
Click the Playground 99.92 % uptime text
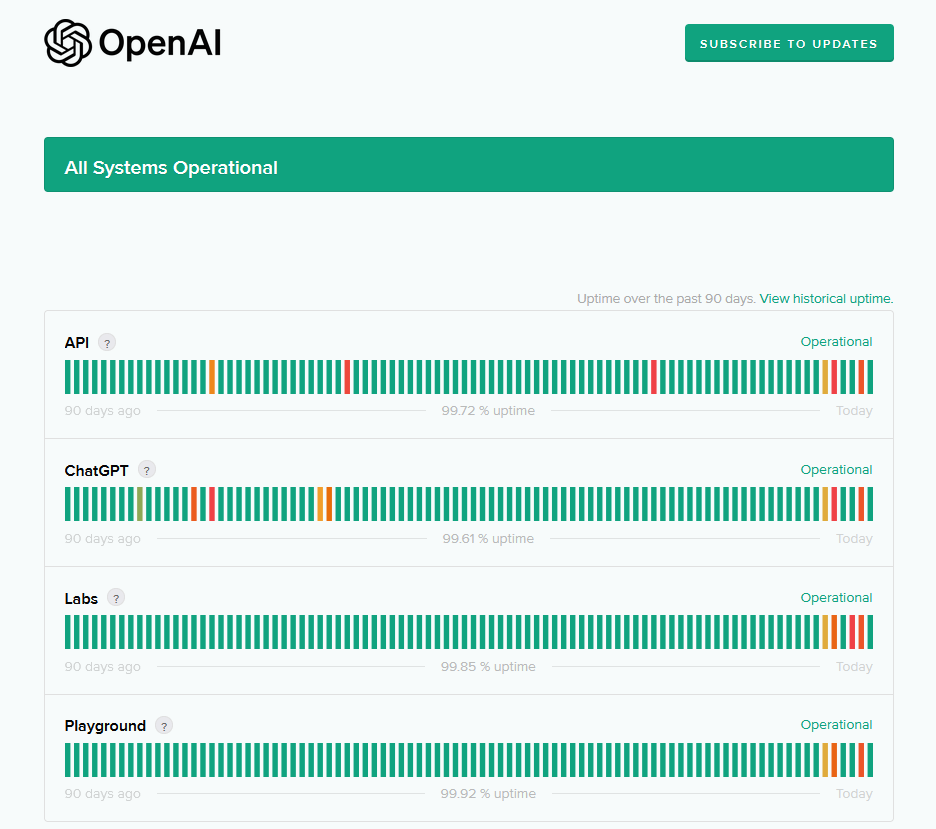(x=488, y=794)
